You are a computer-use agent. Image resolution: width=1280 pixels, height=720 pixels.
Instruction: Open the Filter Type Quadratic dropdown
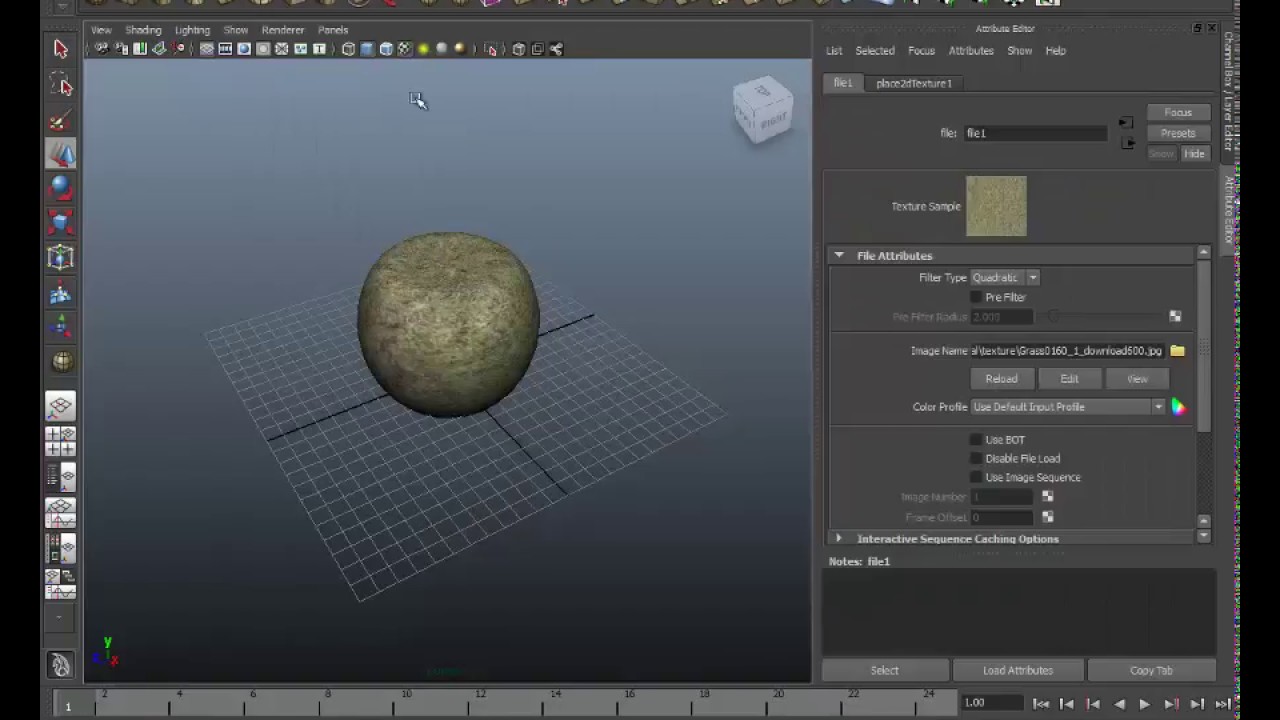(x=1005, y=278)
